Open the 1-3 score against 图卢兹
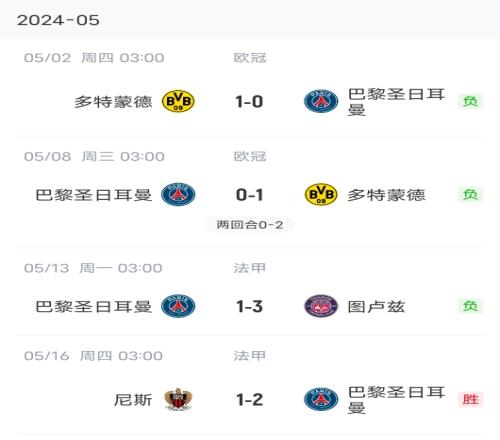Screen dimensions: 500x440 point(249,306)
